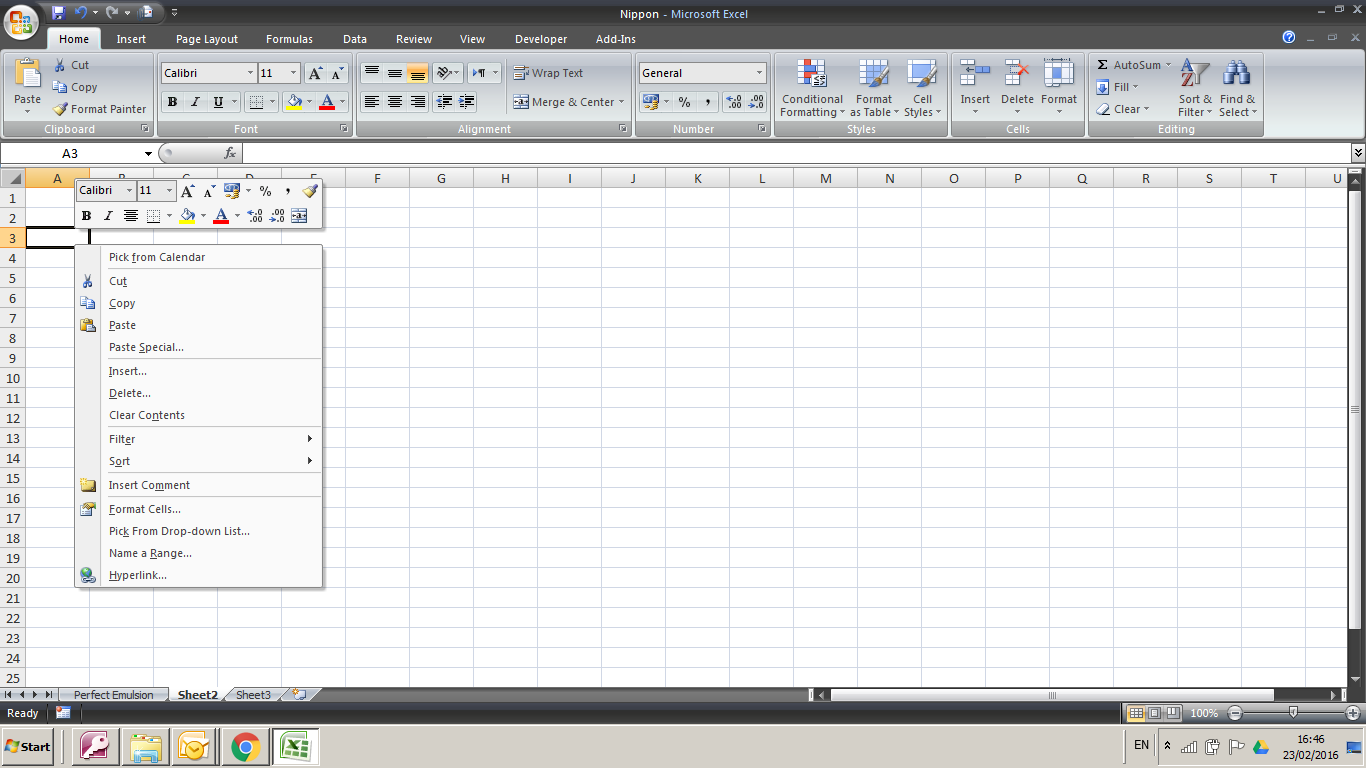1366x768 pixels.
Task: Open the General number format dropdown
Action: click(759, 73)
